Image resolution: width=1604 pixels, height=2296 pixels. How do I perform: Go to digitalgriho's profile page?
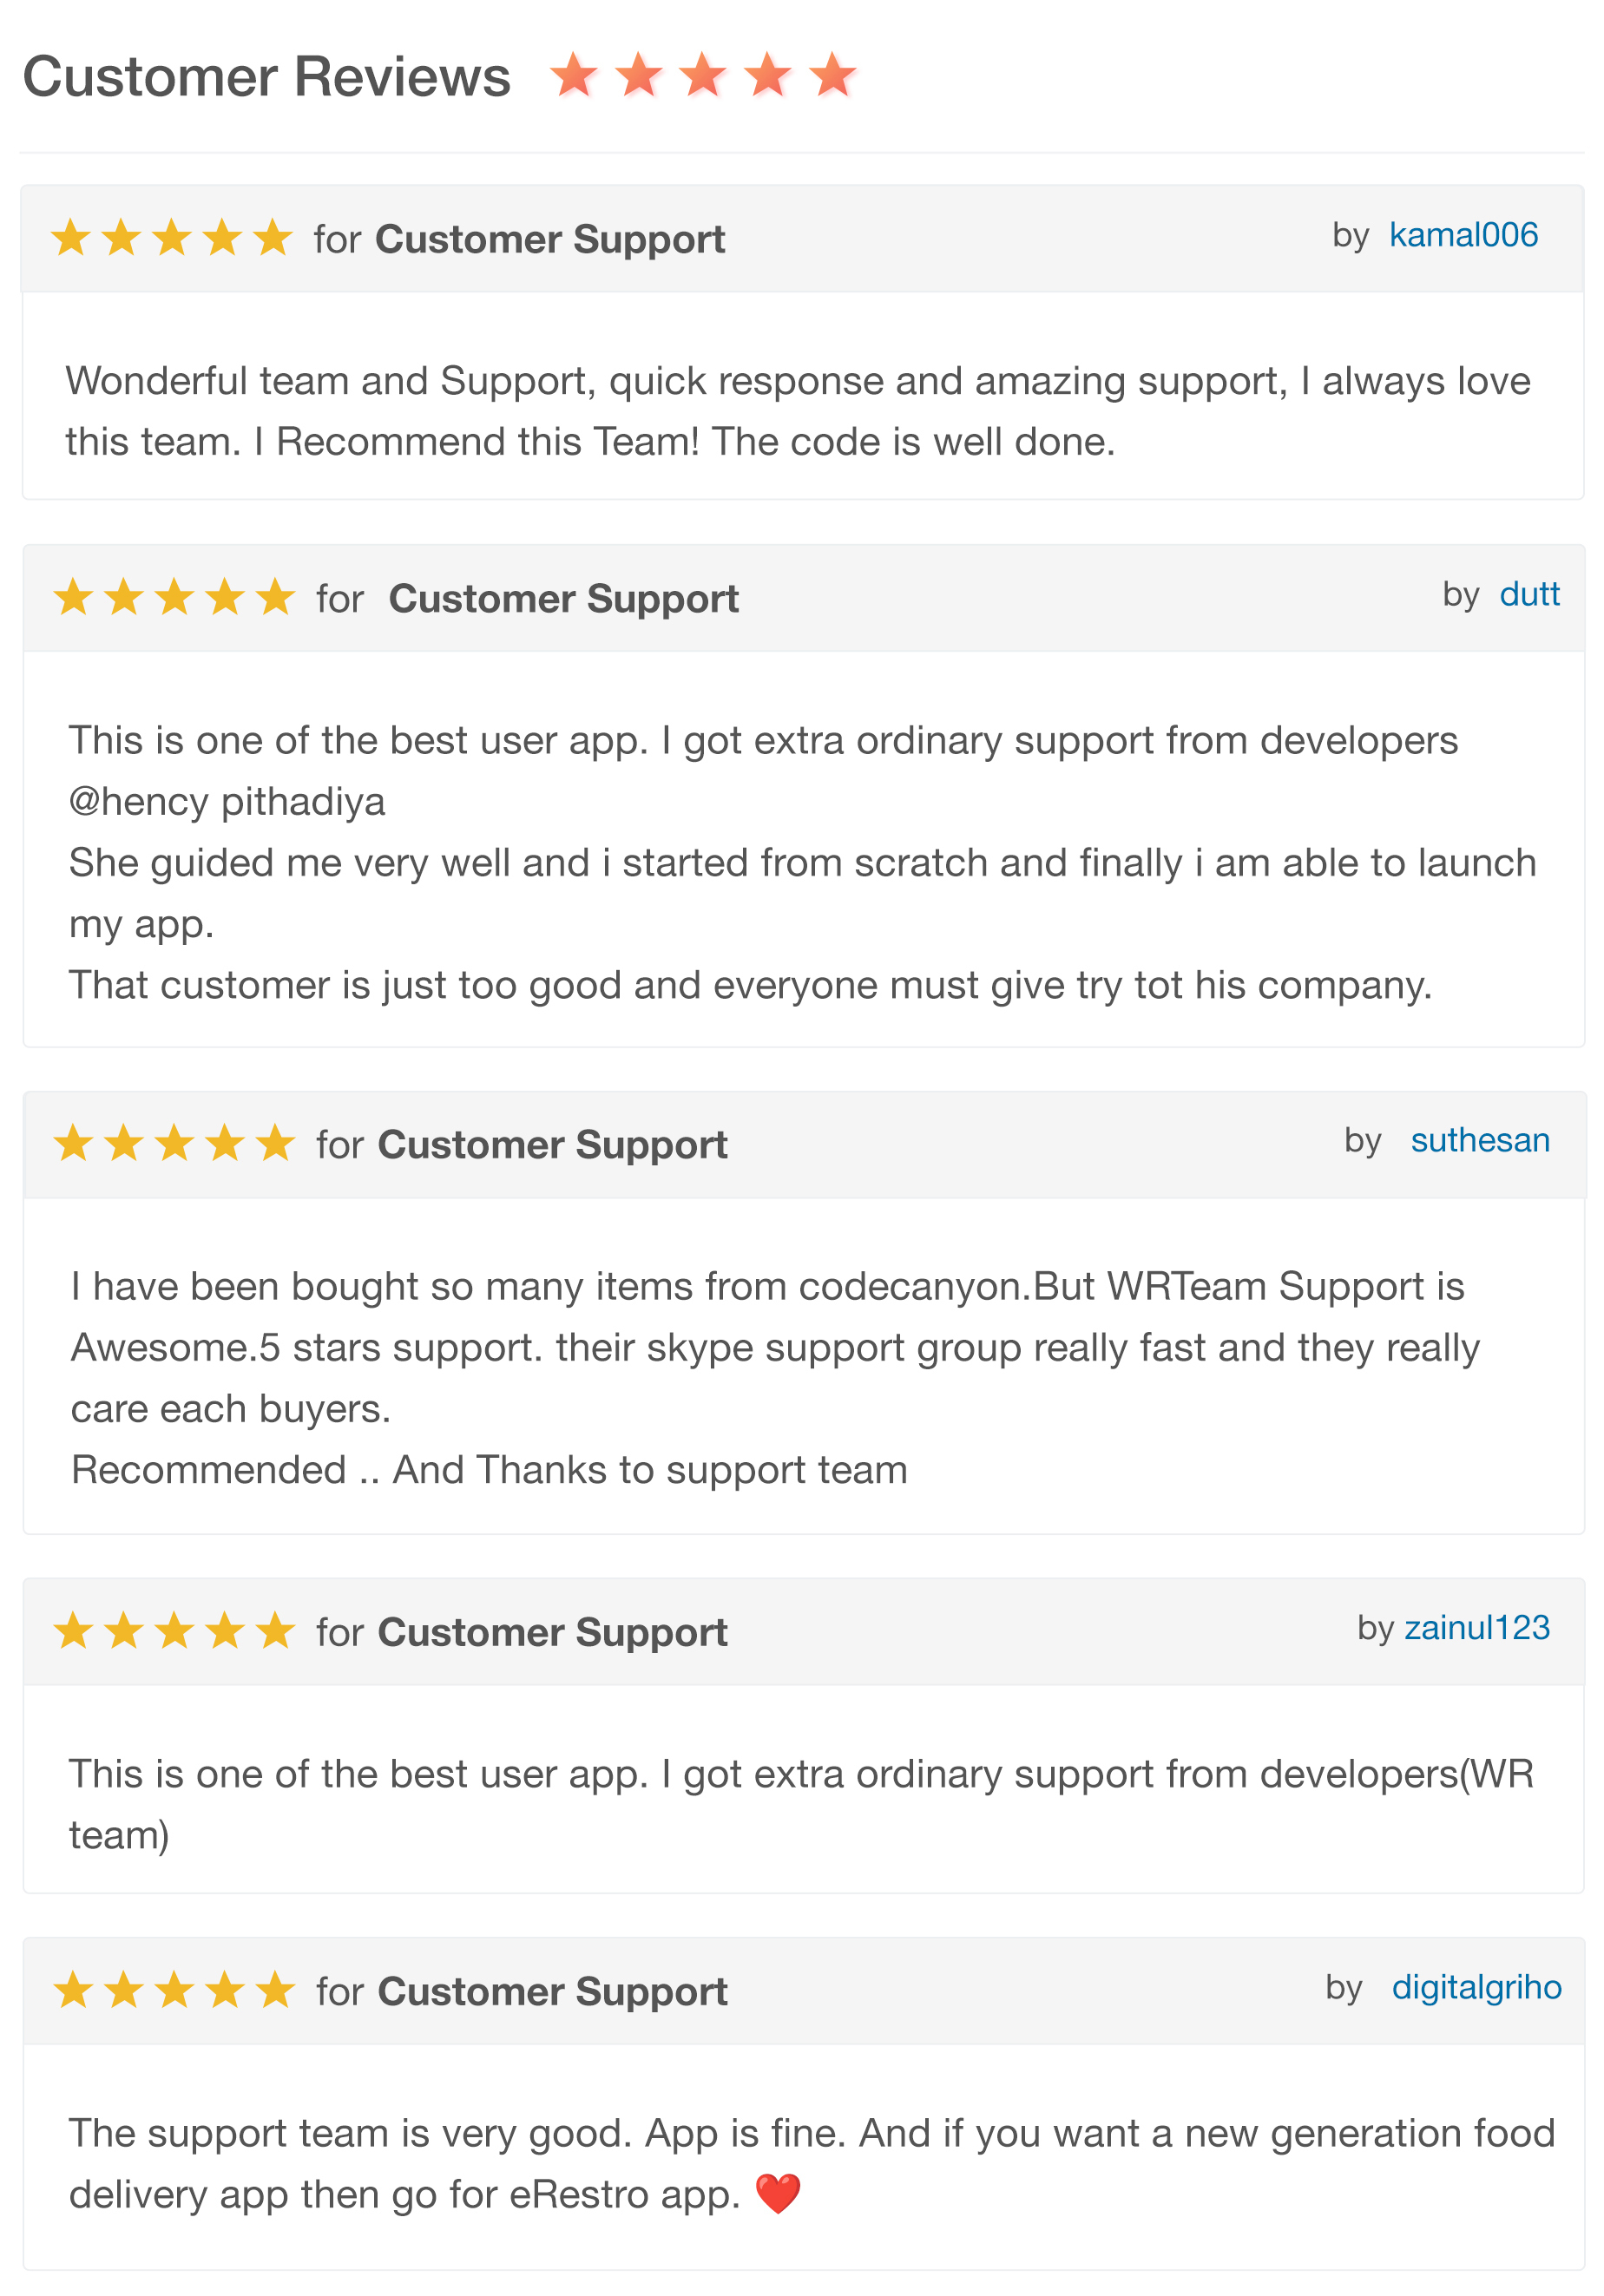[1476, 1987]
